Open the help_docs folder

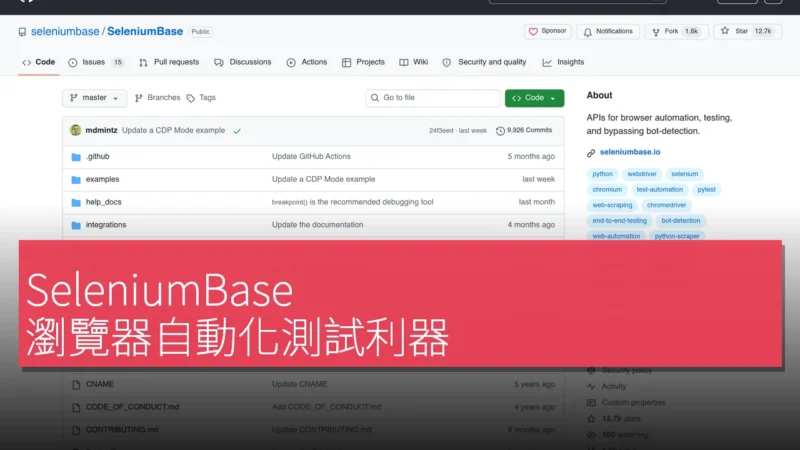click(x=104, y=202)
